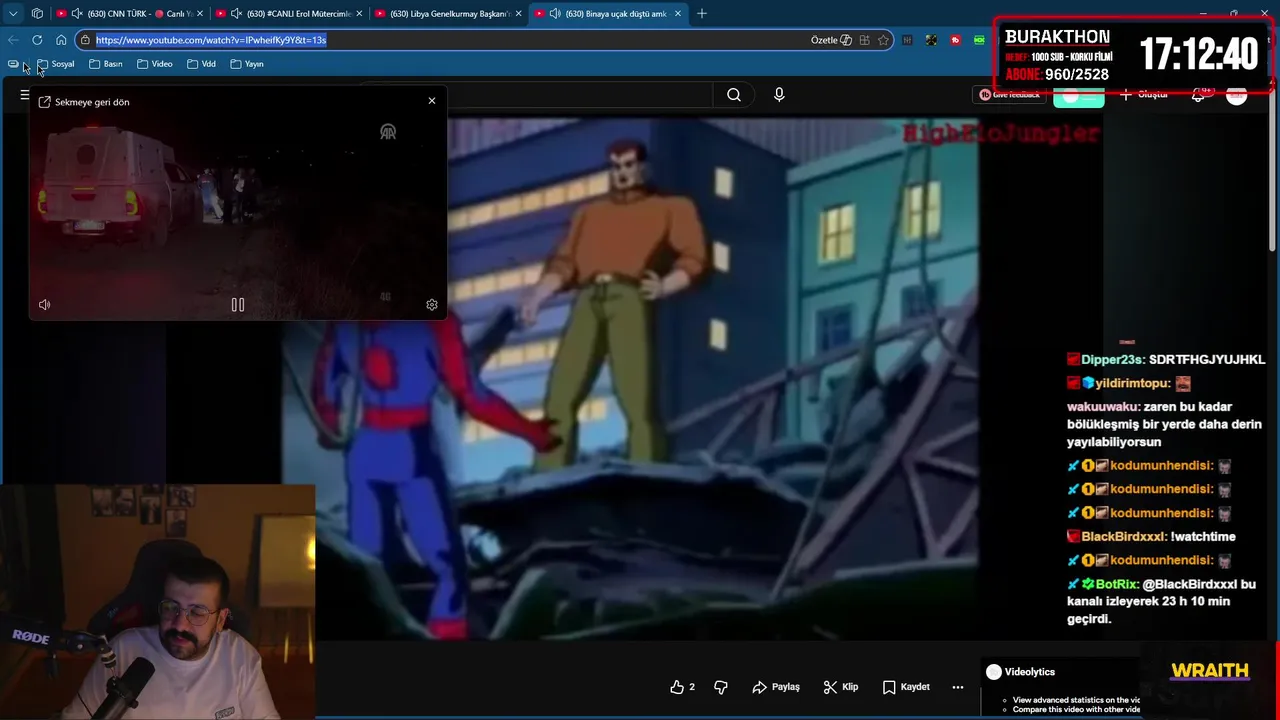Open the TubeBuddy extension icon

pos(955,40)
